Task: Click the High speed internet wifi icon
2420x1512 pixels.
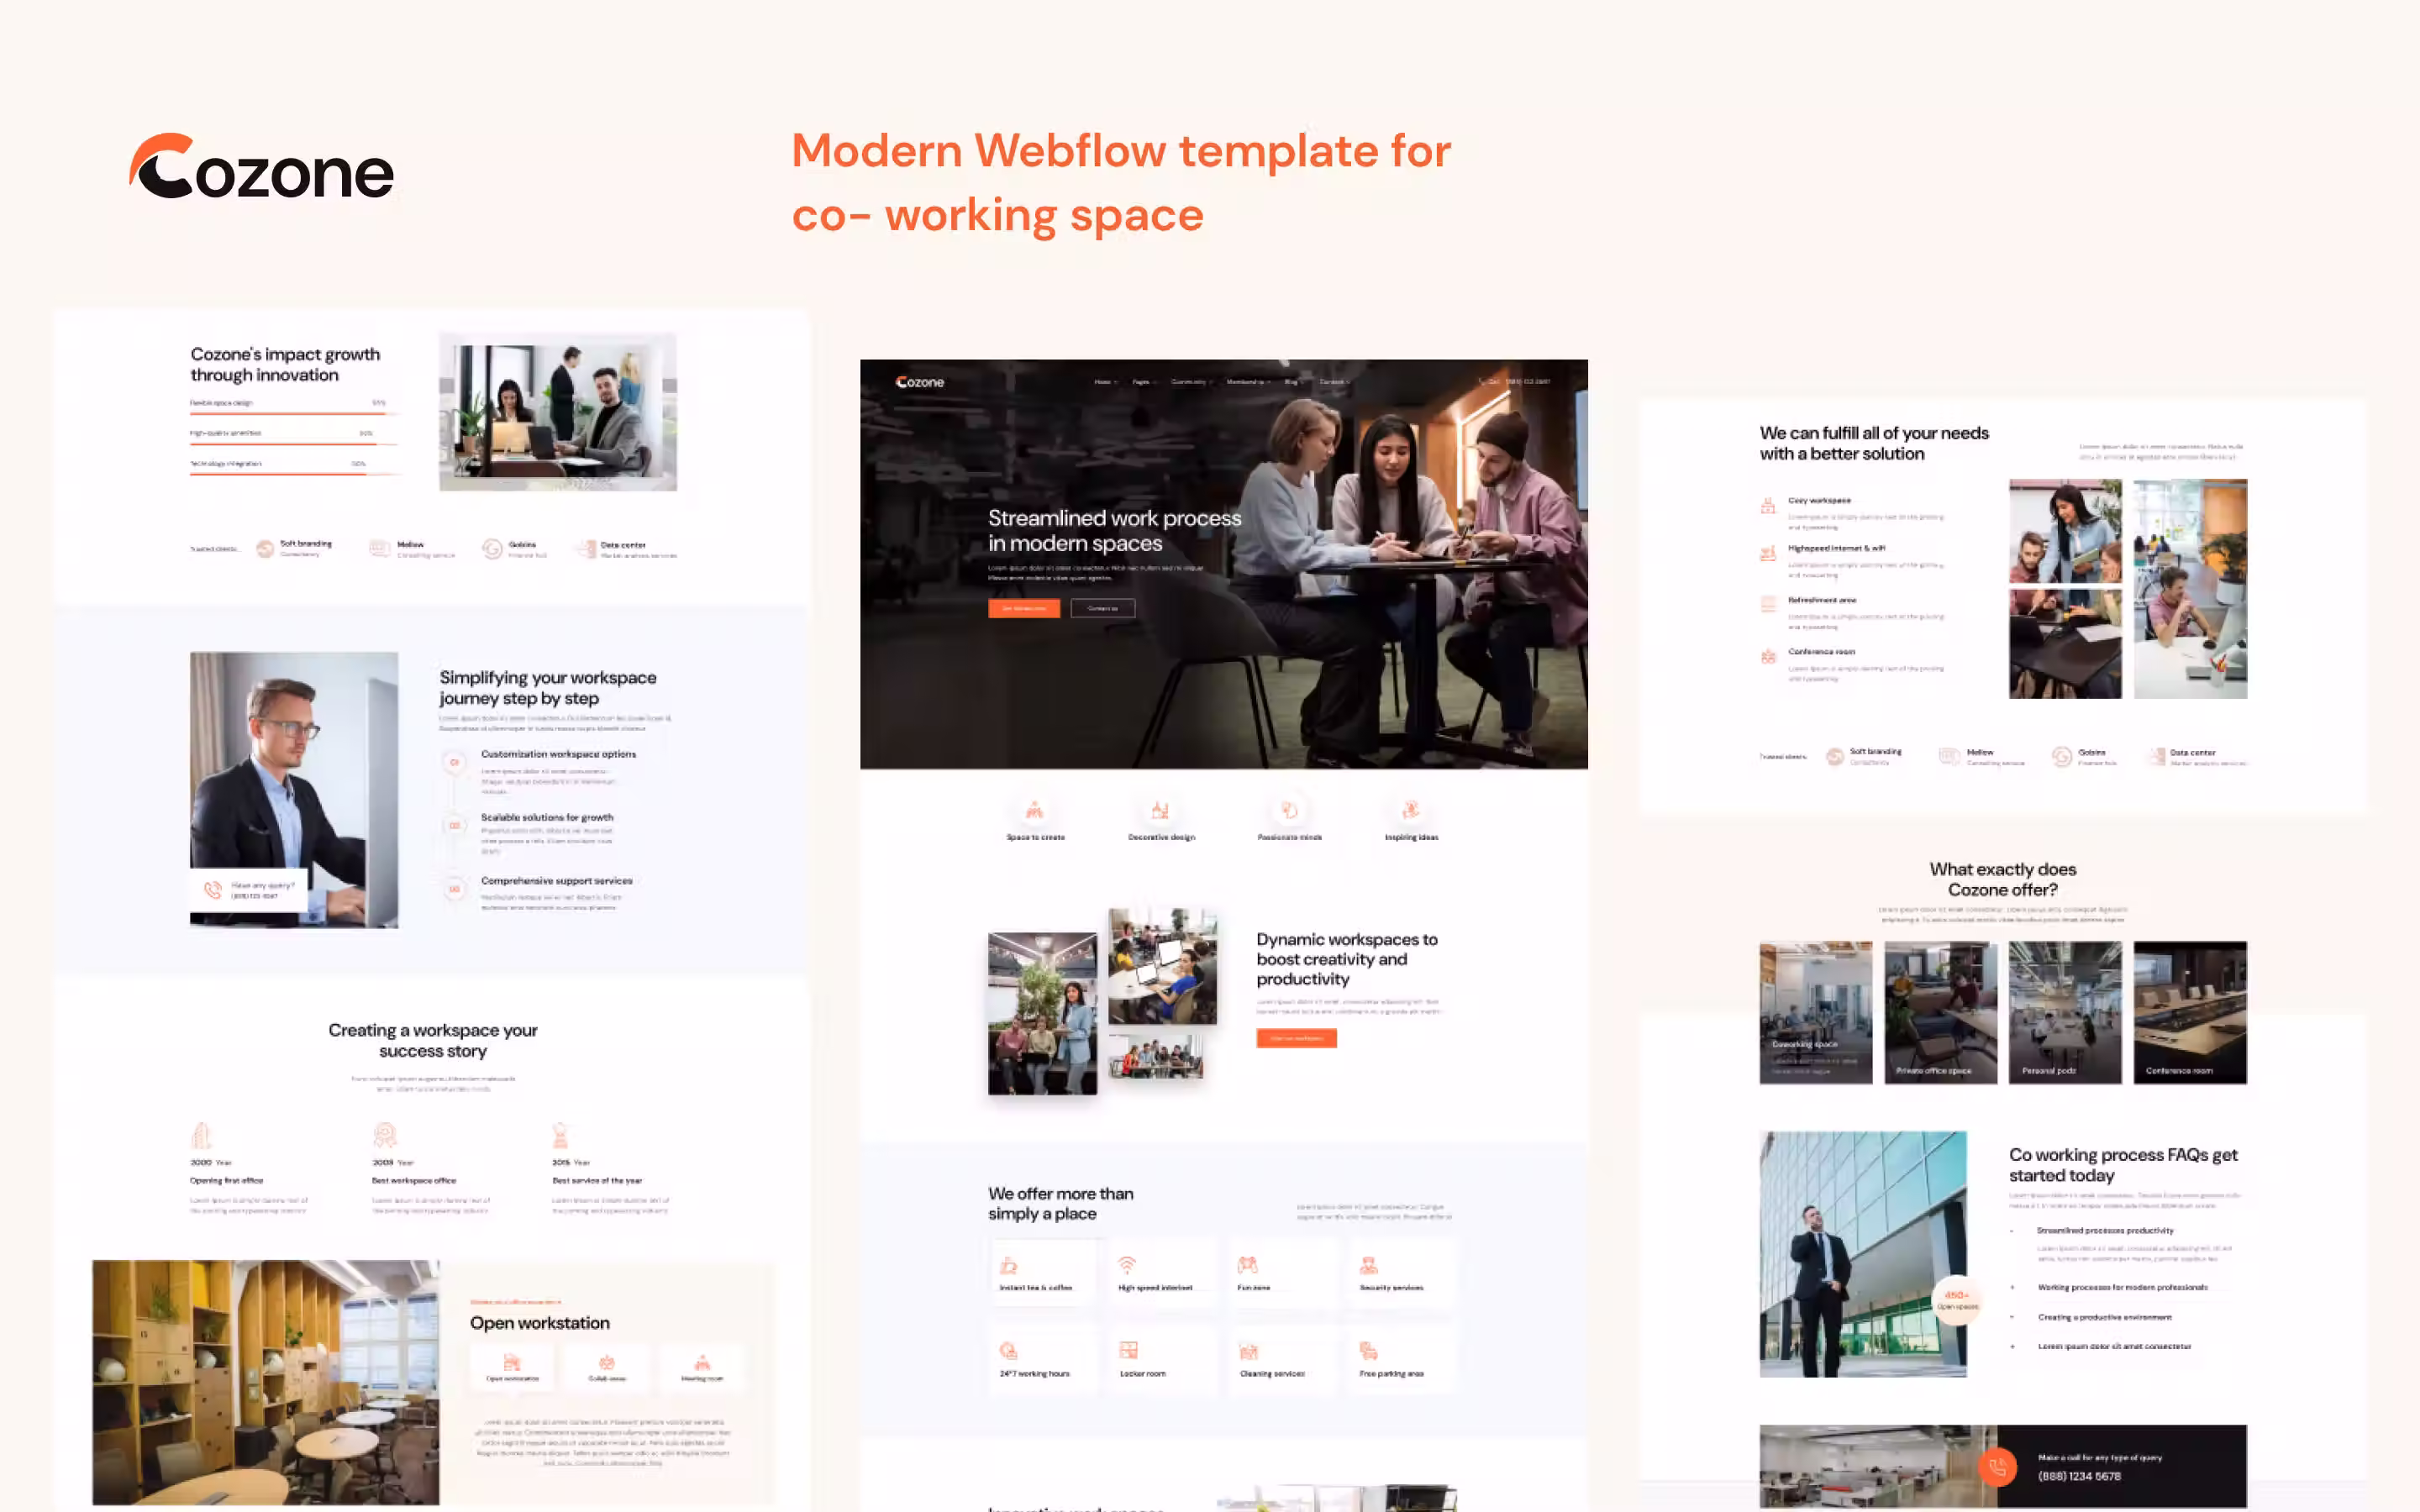Action: 1127,1265
